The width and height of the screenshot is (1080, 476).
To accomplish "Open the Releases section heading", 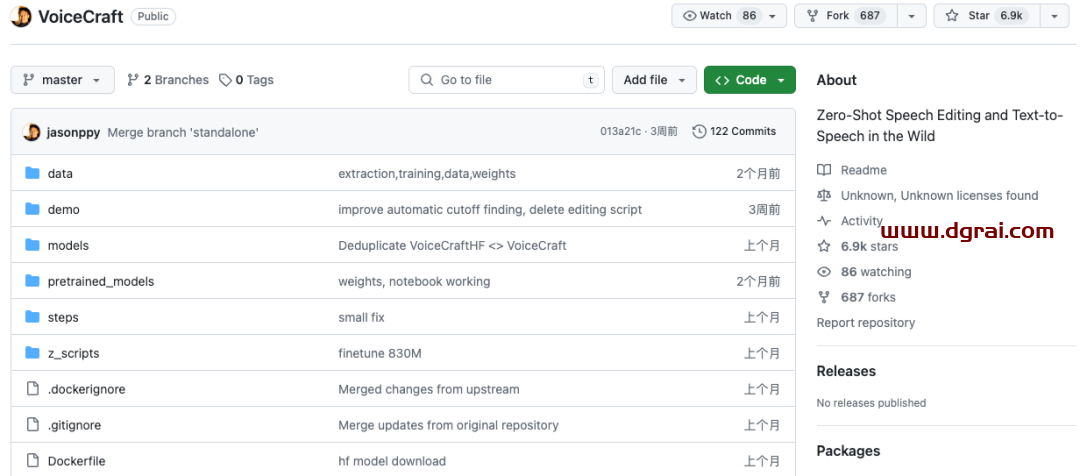I will point(846,371).
